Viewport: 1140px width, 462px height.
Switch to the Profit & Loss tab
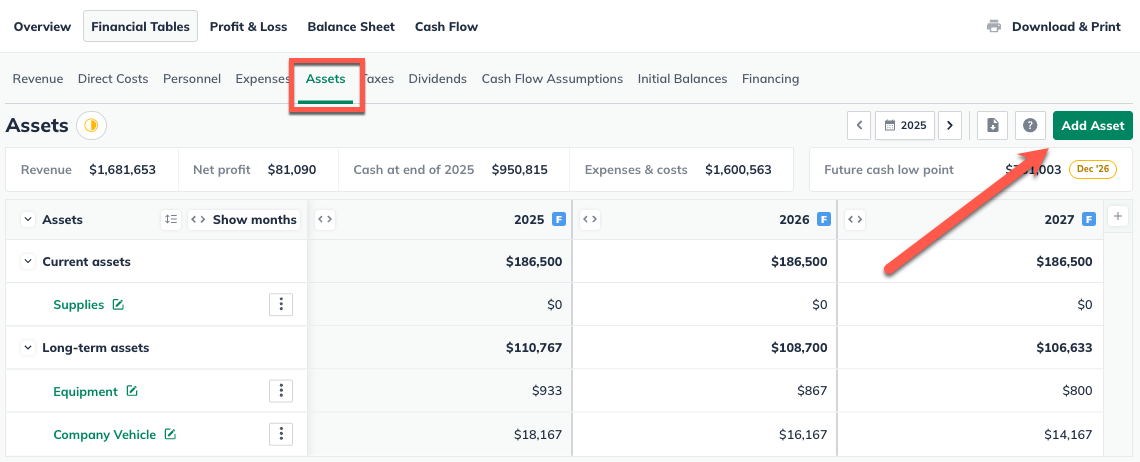click(x=248, y=27)
